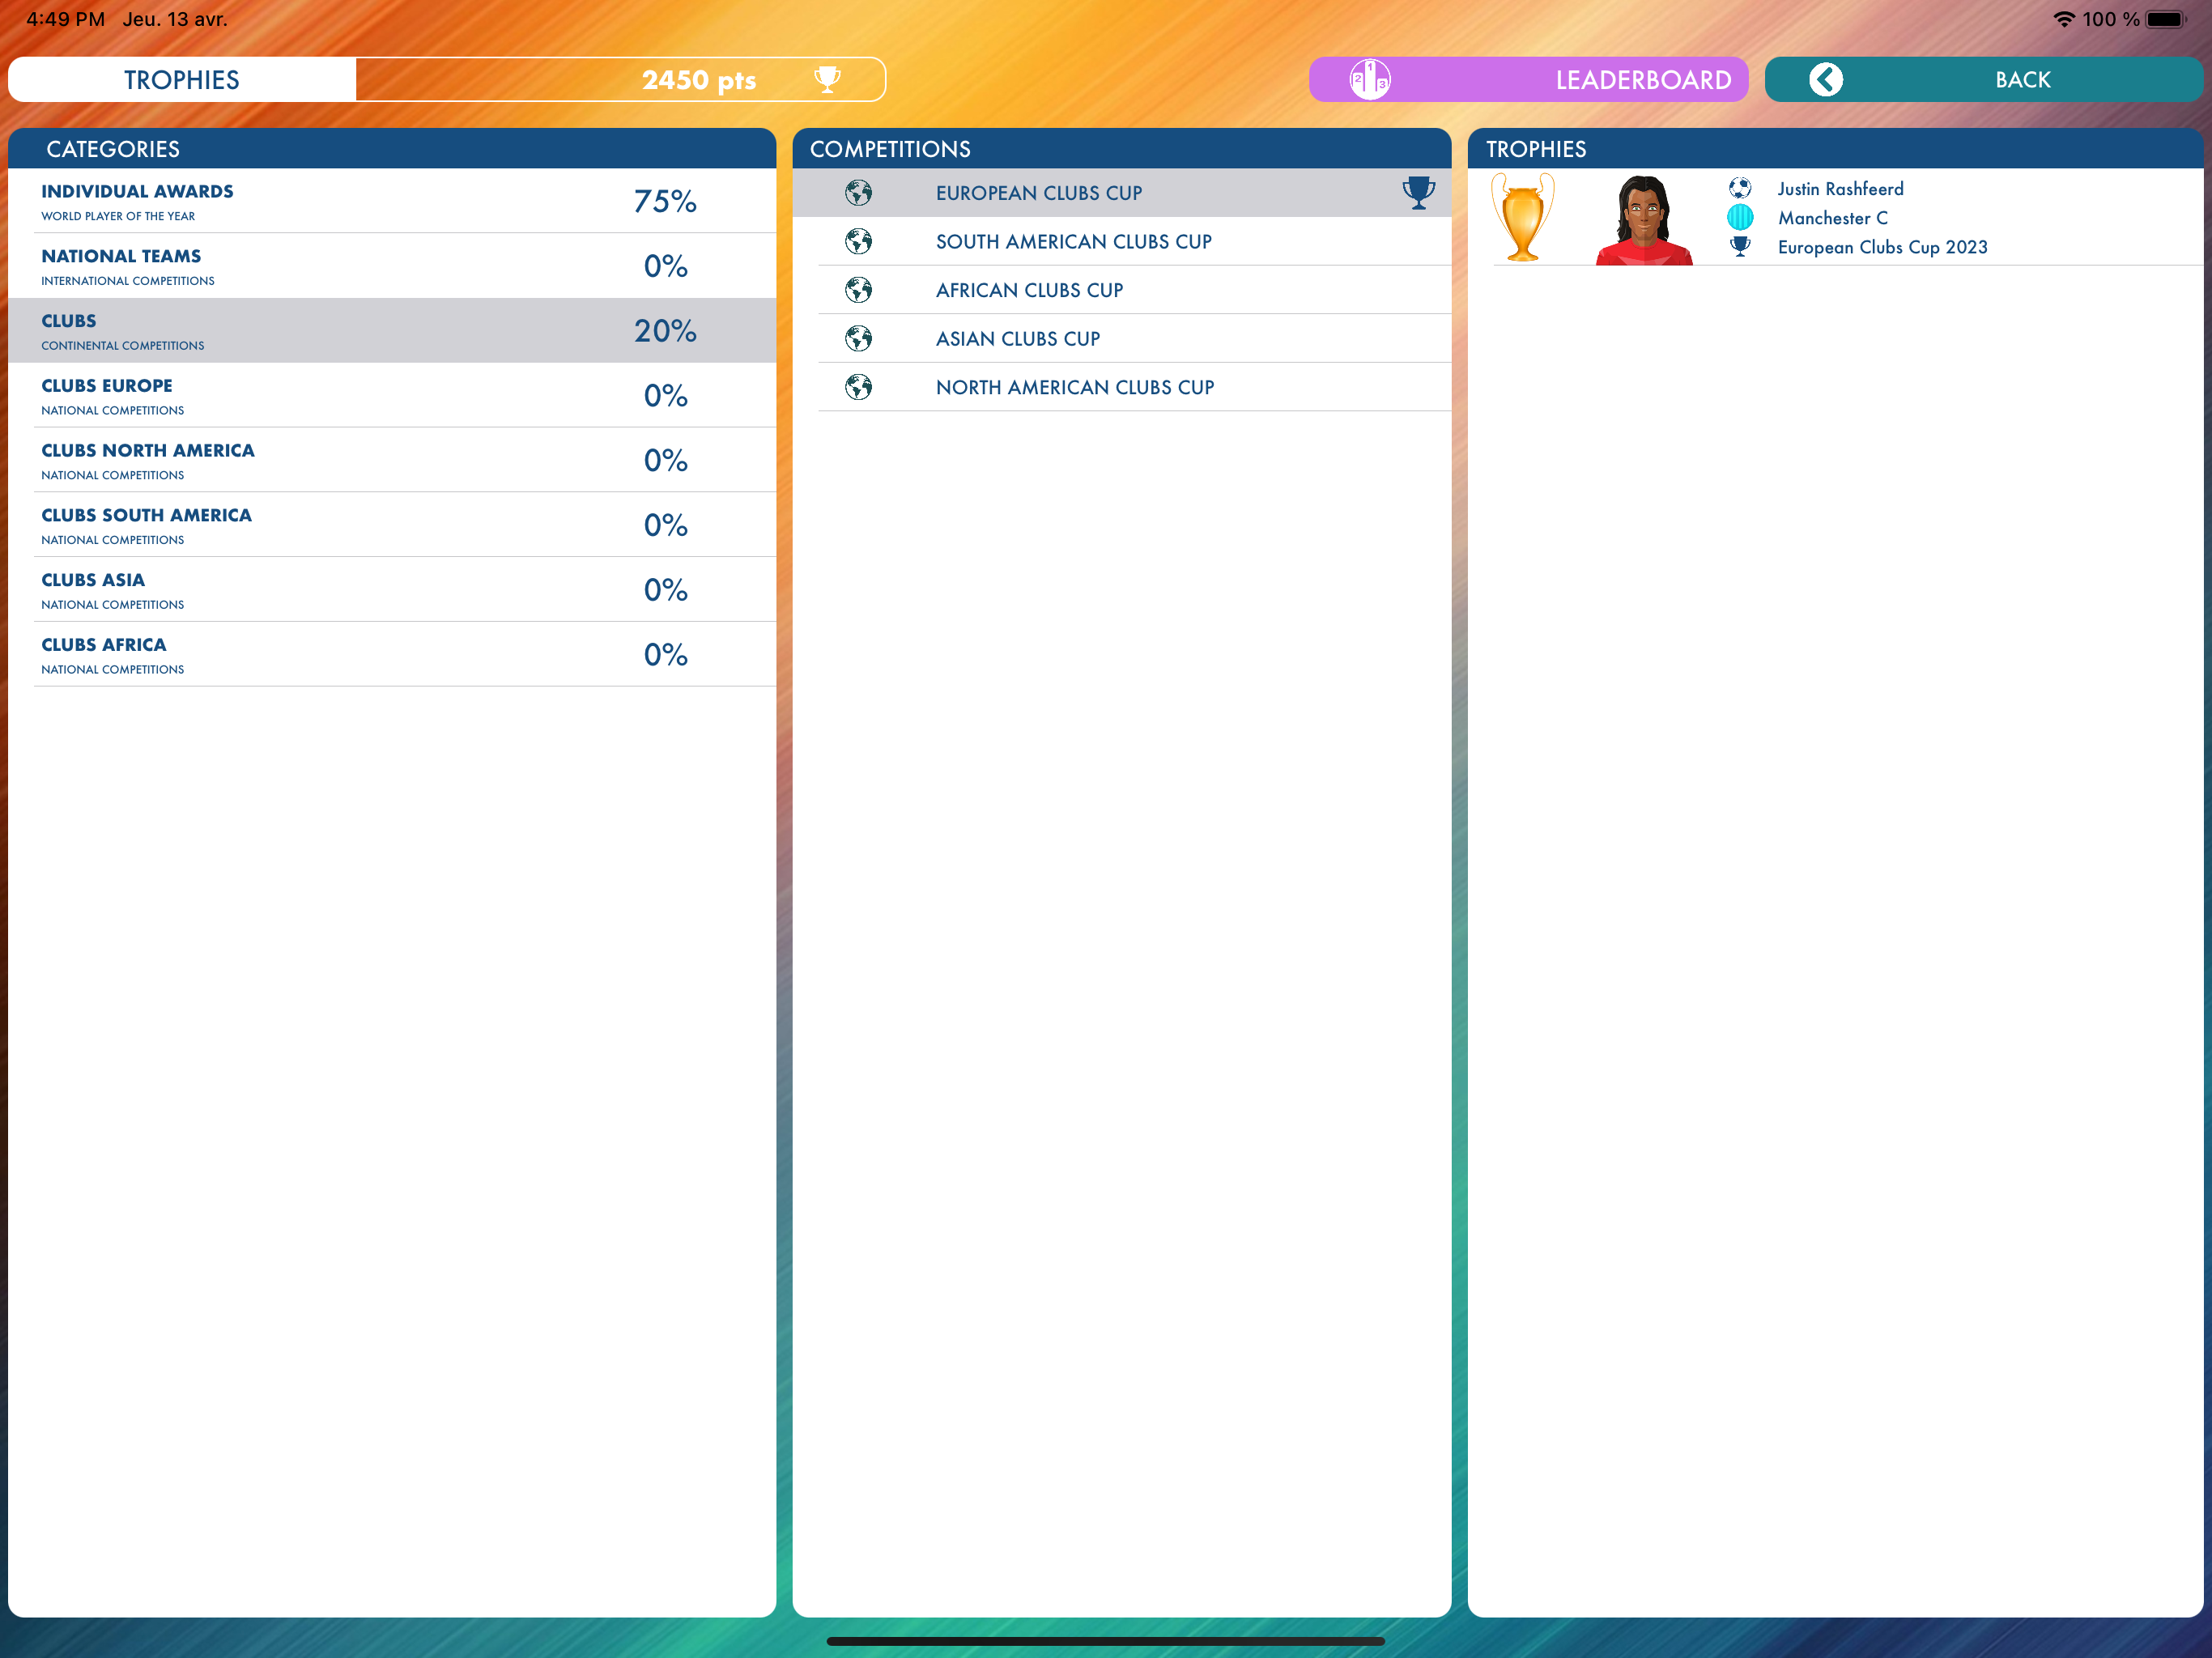Click the trophy icon on European Clubs Cup row
This screenshot has width=2212, height=1658.
pyautogui.click(x=1418, y=192)
